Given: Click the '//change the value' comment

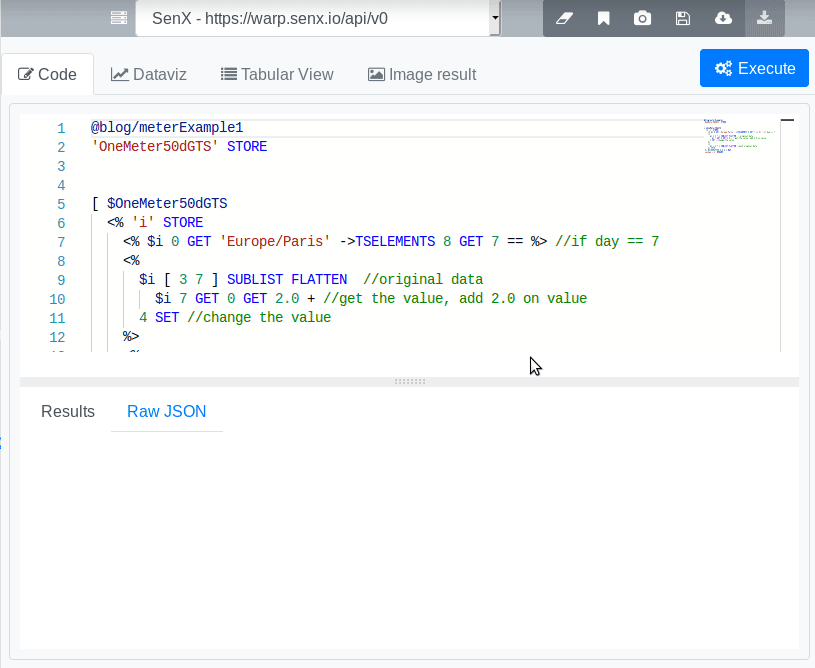Looking at the screenshot, I should tap(259, 318).
